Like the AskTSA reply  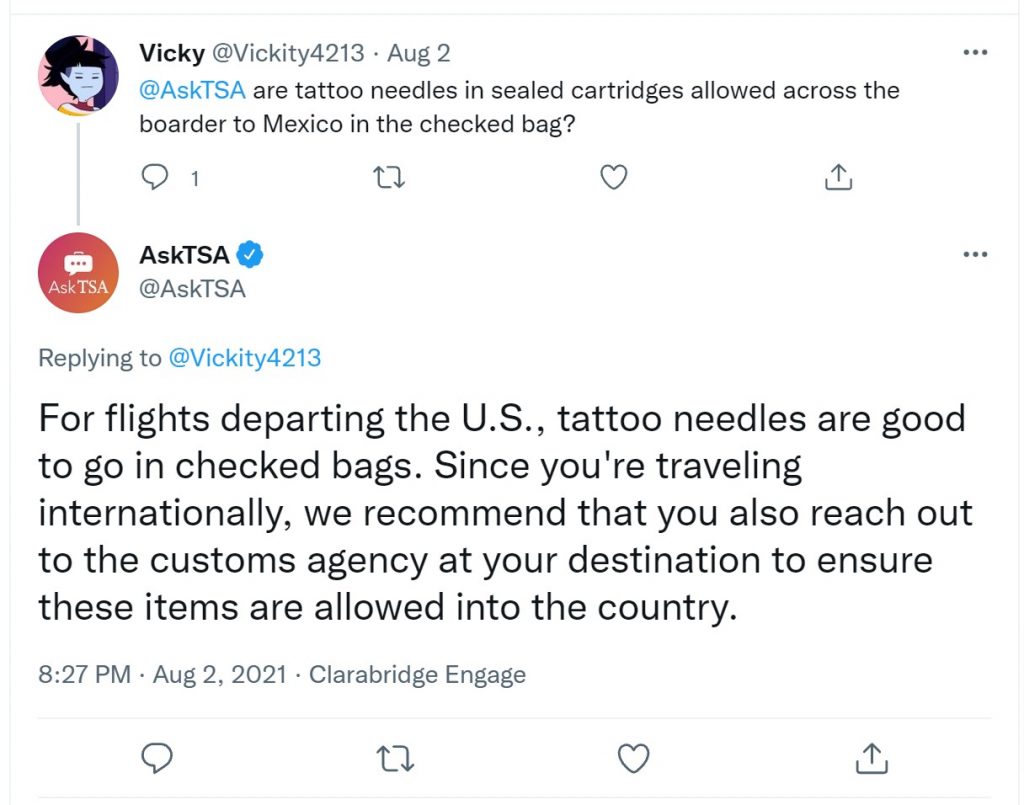(x=633, y=758)
